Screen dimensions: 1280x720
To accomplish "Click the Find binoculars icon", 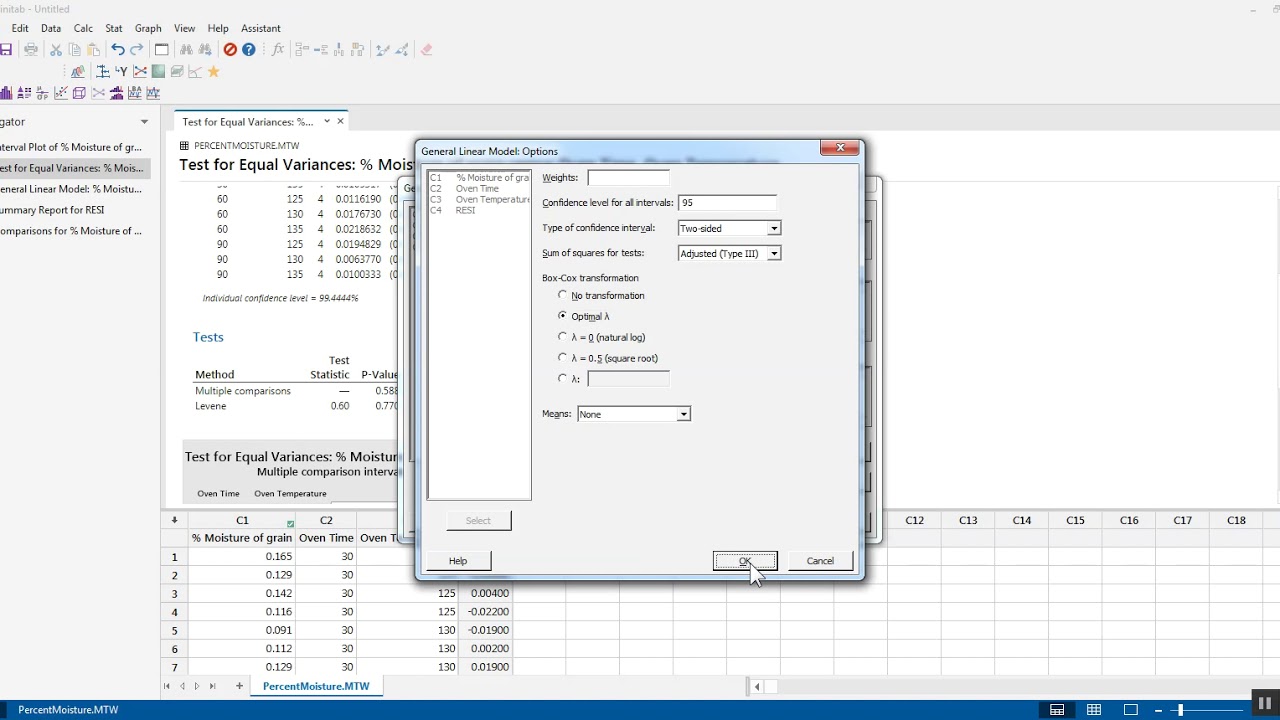I will click(187, 50).
